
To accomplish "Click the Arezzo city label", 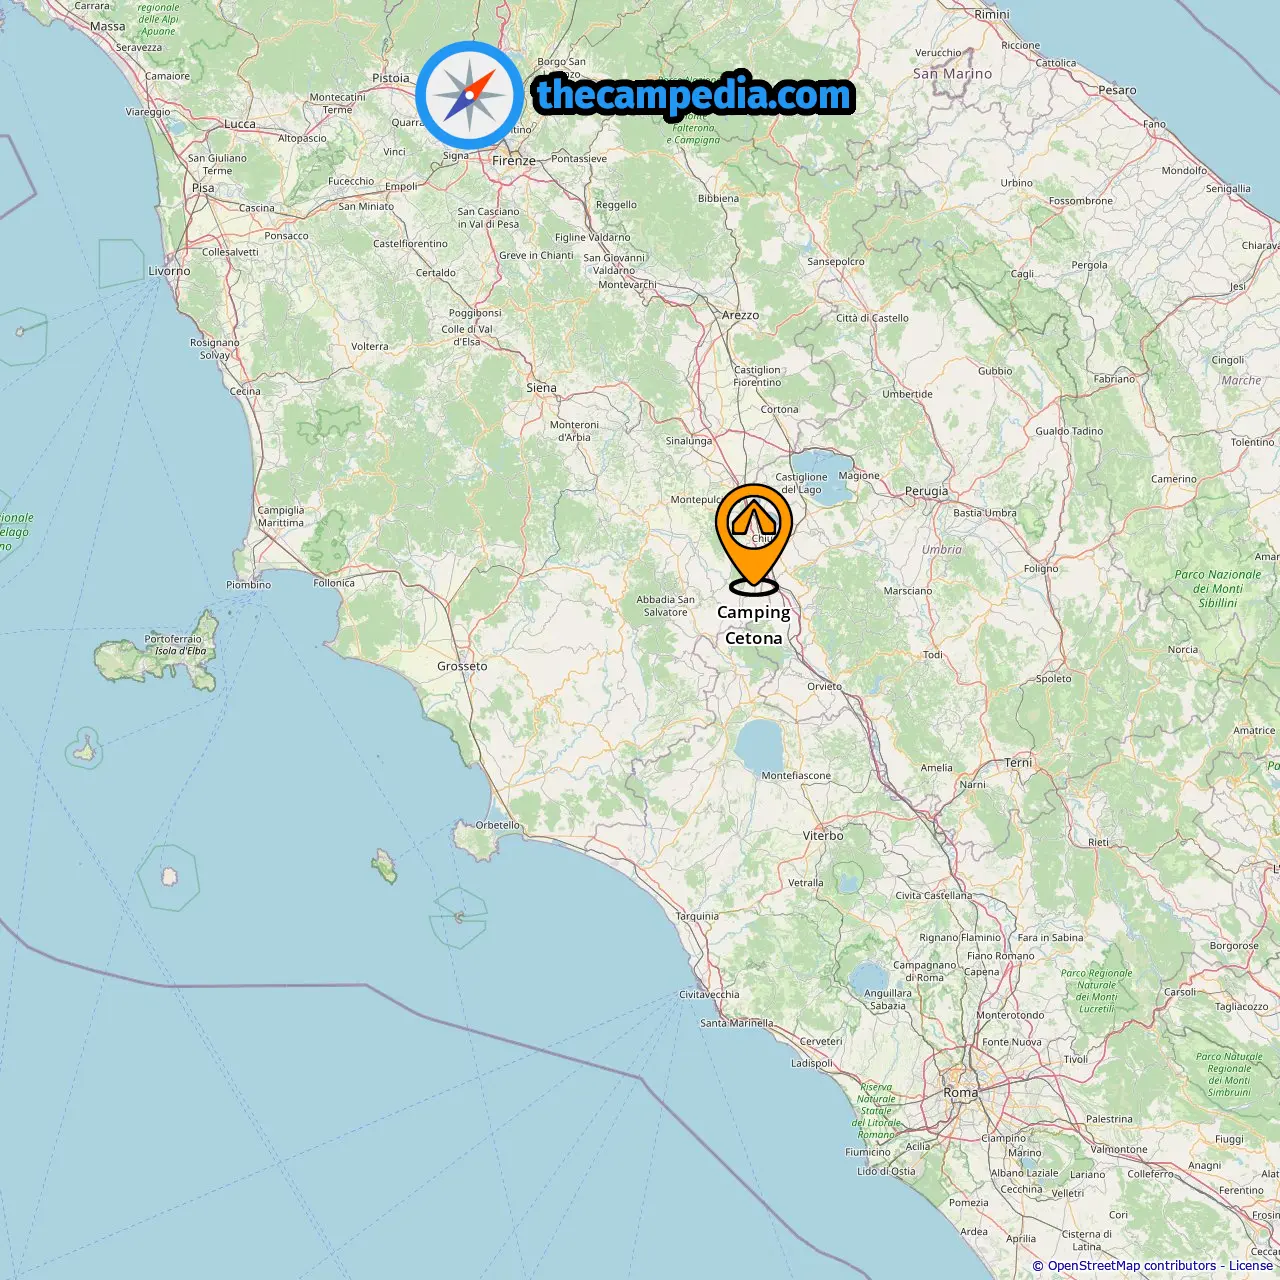I will pyautogui.click(x=741, y=315).
